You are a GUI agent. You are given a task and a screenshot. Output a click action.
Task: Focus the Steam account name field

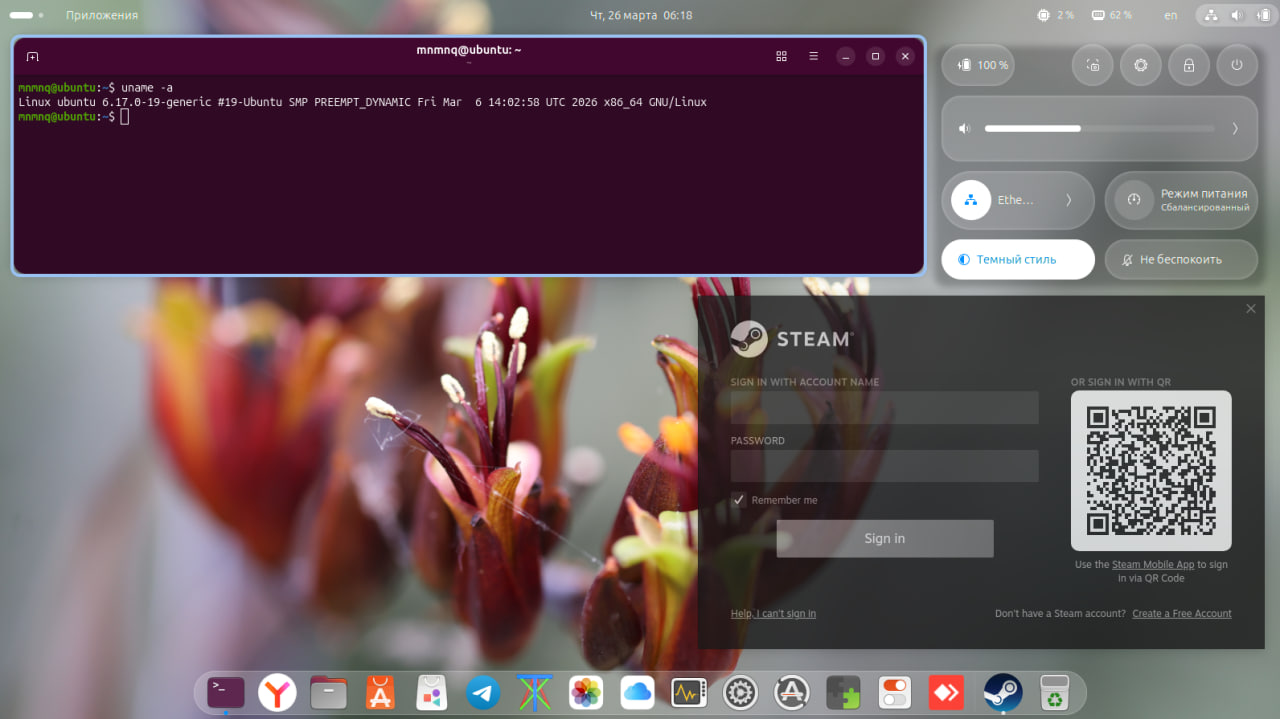click(884, 408)
